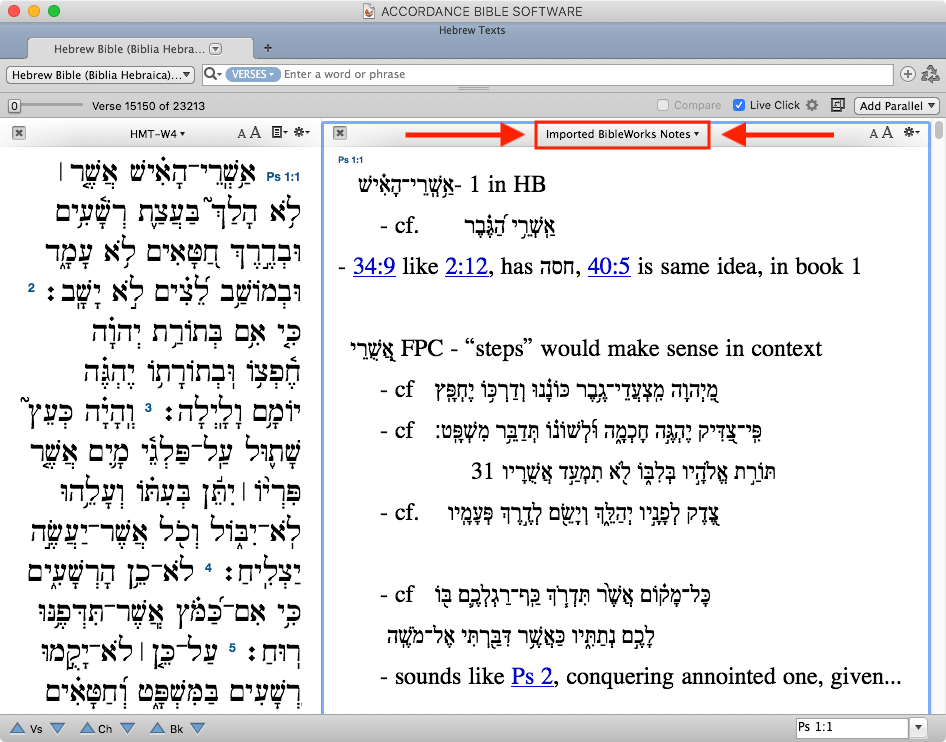Increase text size in HMT-W4 pane
This screenshot has width=946, height=742.
point(255,133)
